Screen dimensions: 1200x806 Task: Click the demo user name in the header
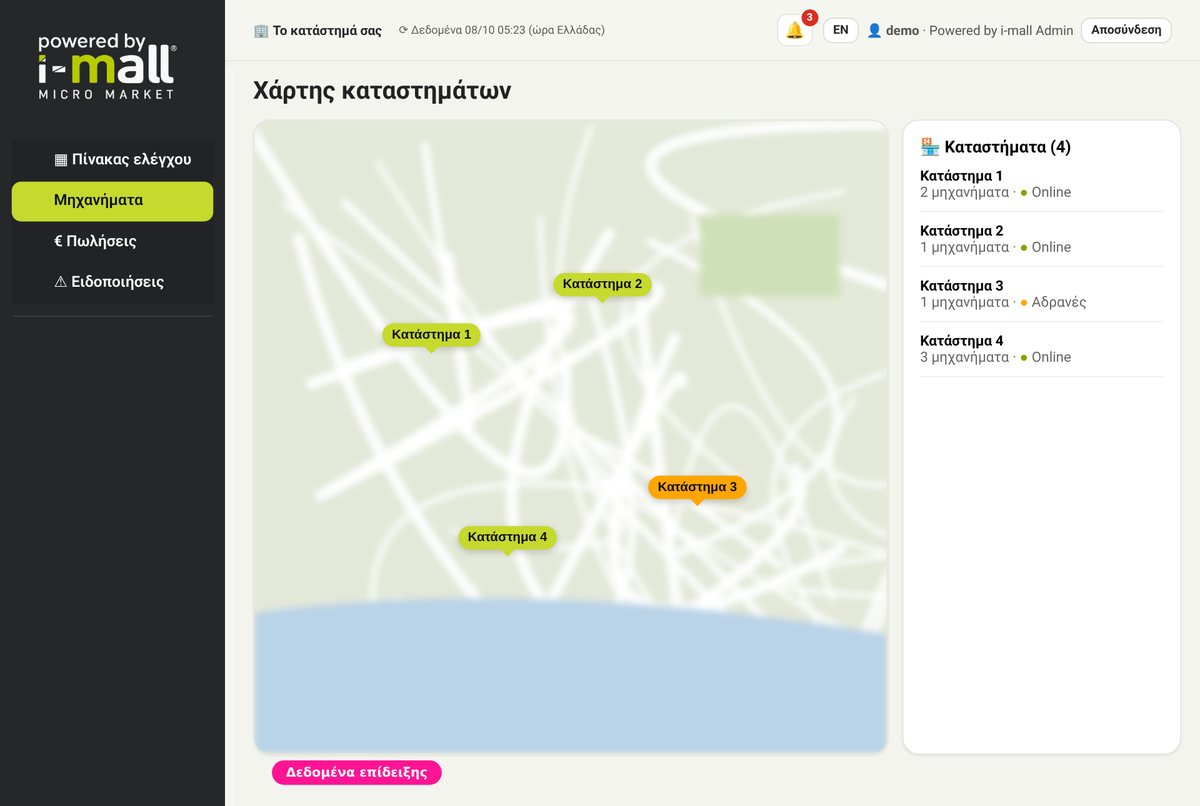pos(902,30)
